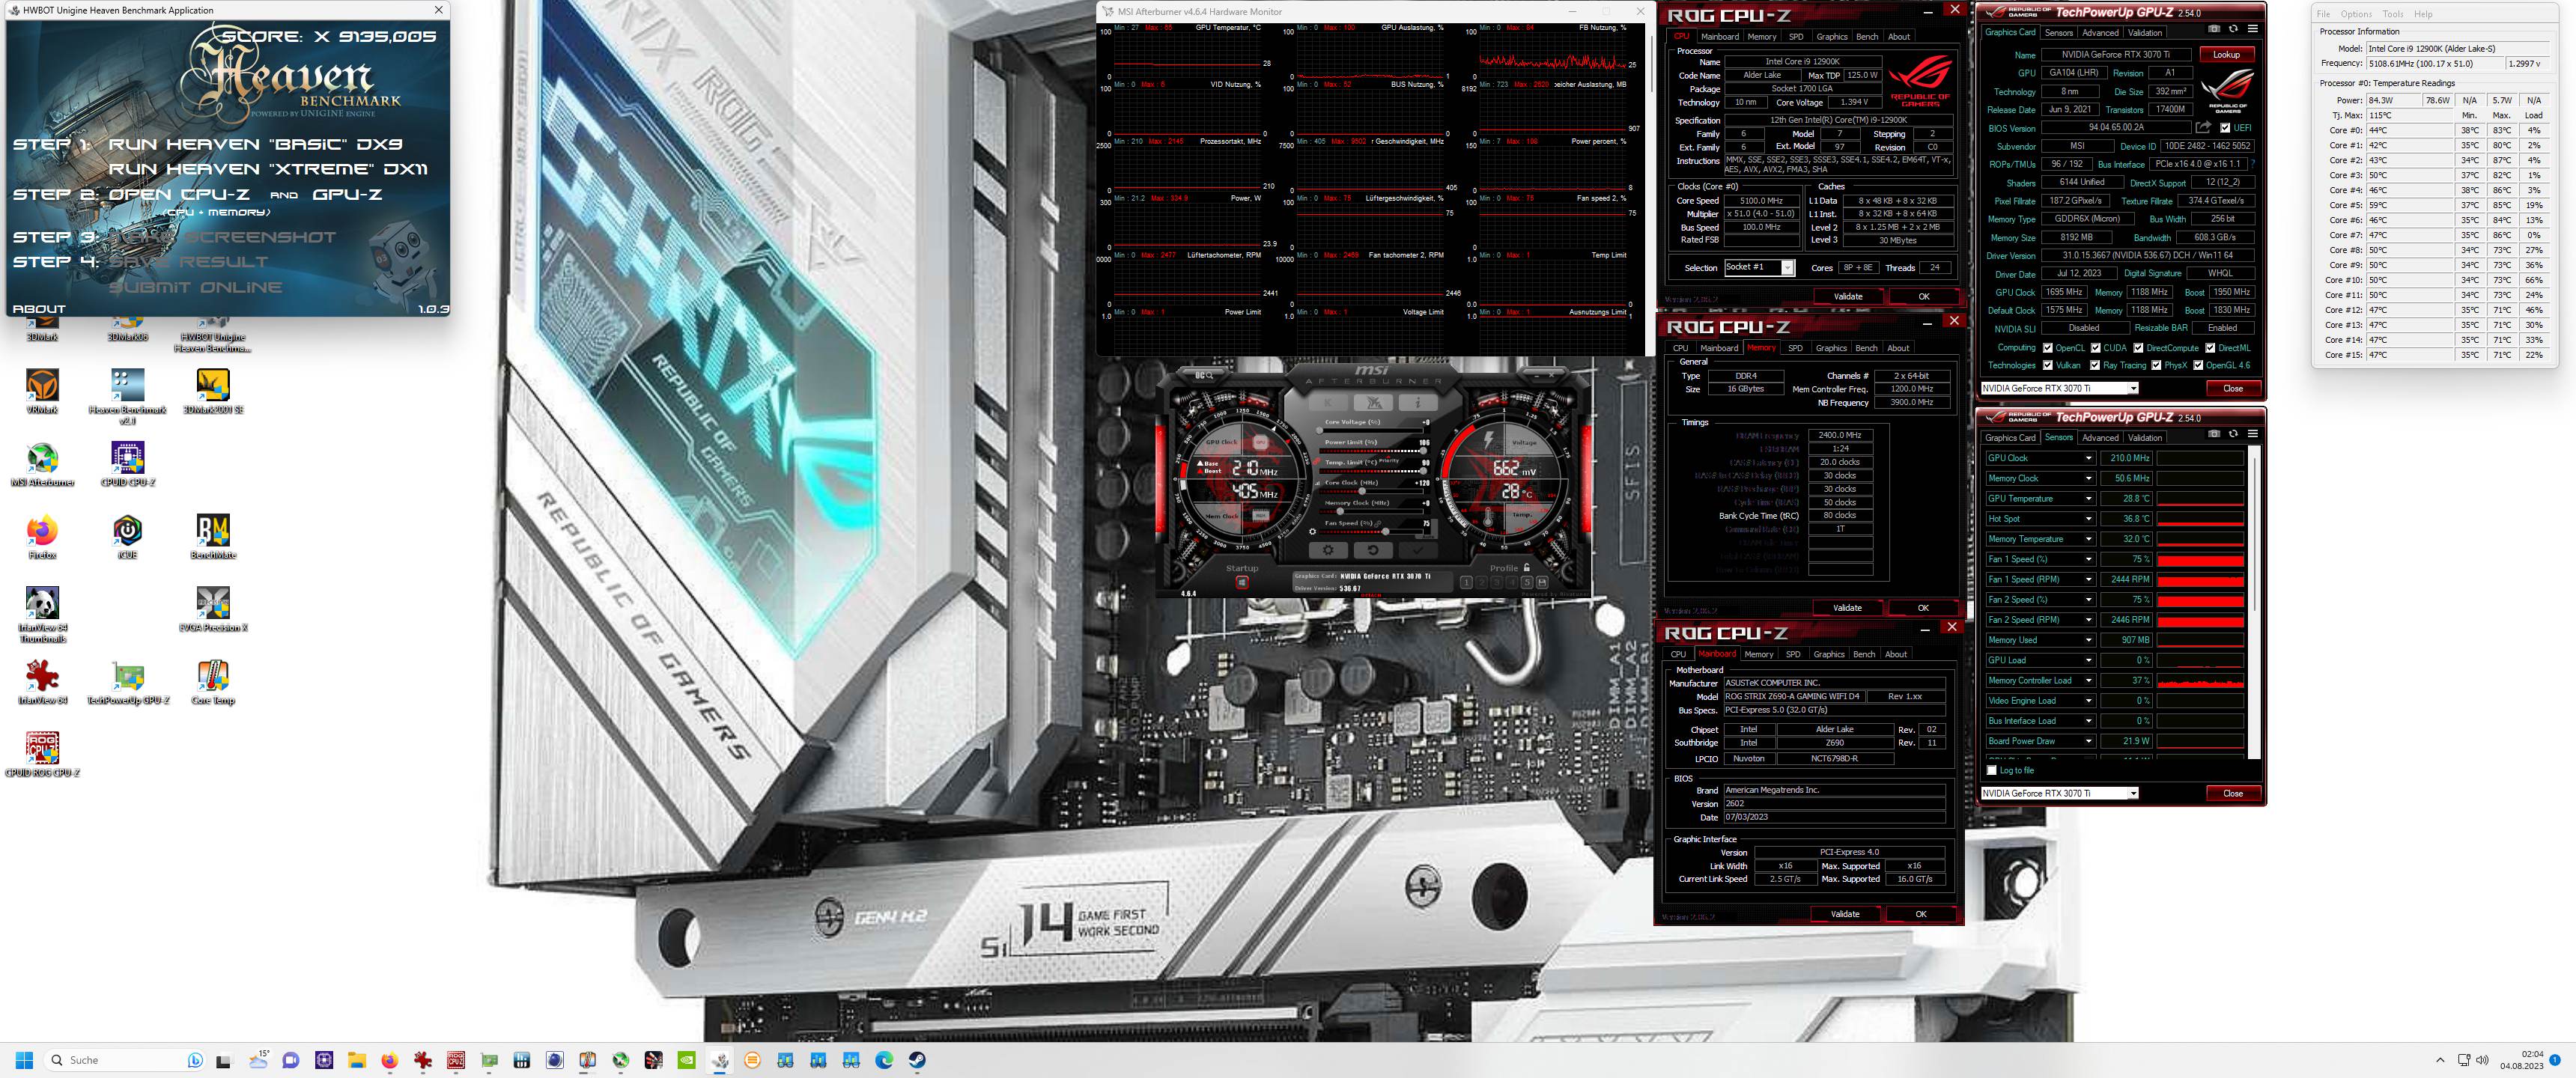The image size is (2576, 1078).
Task: Click Validate in CPU-Z Mainboard window
Action: [1845, 914]
